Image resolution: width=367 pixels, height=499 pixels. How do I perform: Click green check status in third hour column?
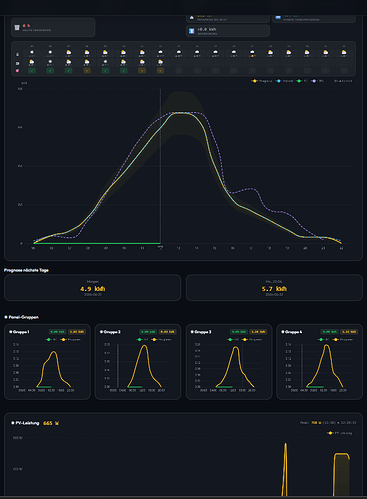pyautogui.click(x=69, y=71)
